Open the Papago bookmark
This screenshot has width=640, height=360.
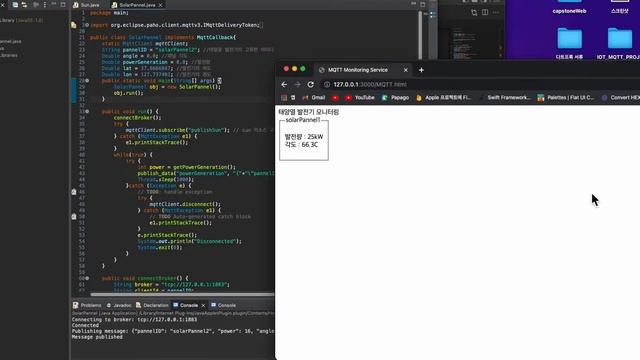[395, 98]
